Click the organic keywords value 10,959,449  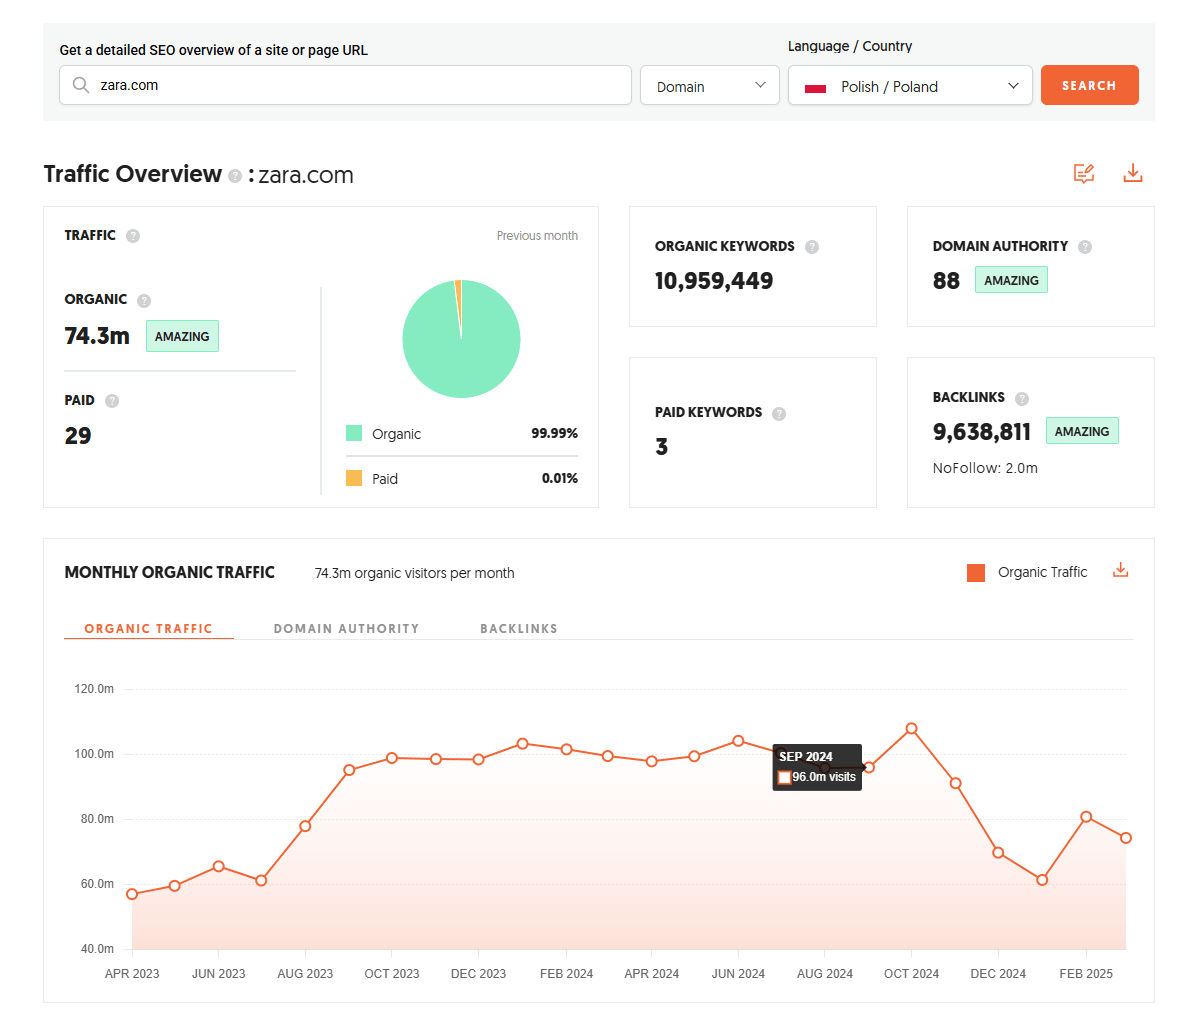(x=714, y=281)
